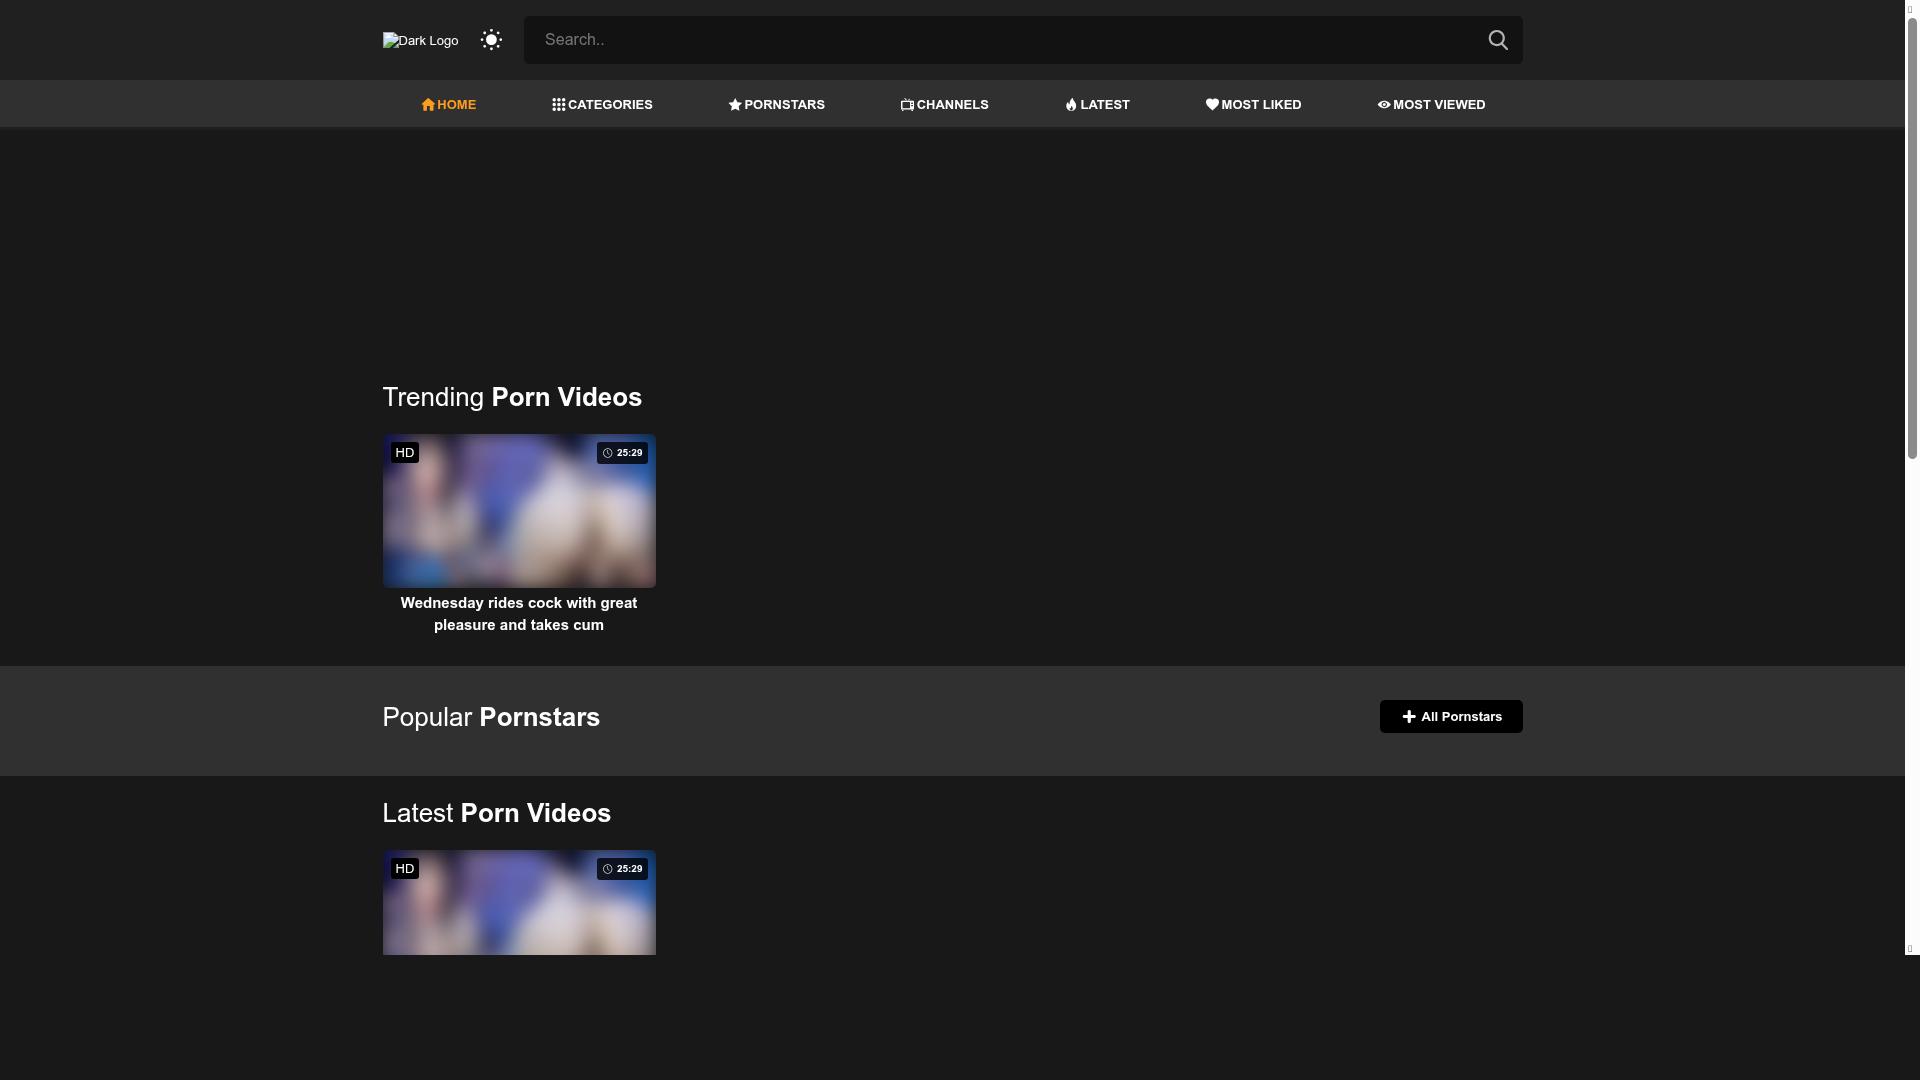Select the LATEST navigation item

[1105, 105]
